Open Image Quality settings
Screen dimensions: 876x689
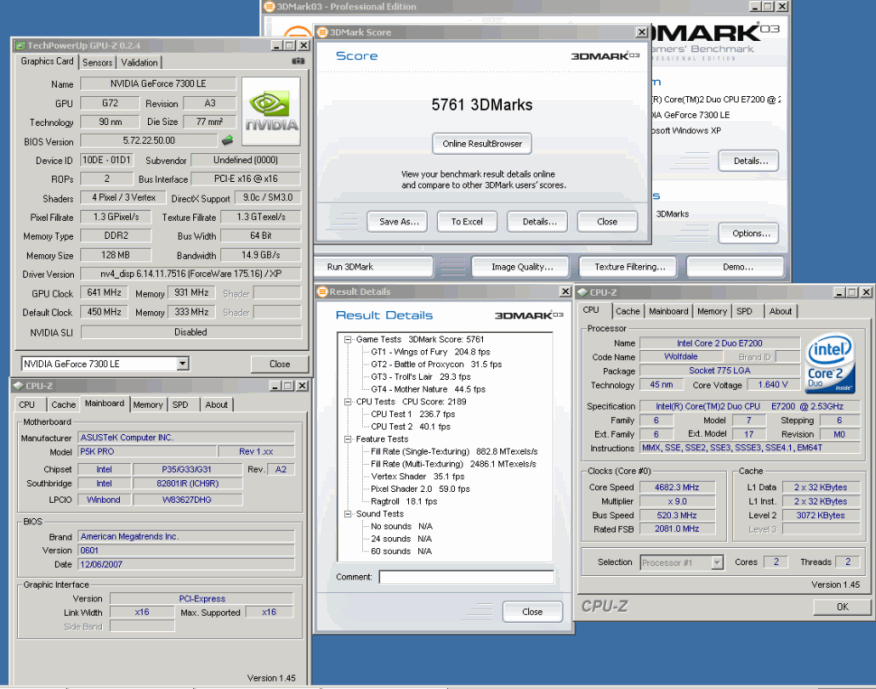pos(521,267)
